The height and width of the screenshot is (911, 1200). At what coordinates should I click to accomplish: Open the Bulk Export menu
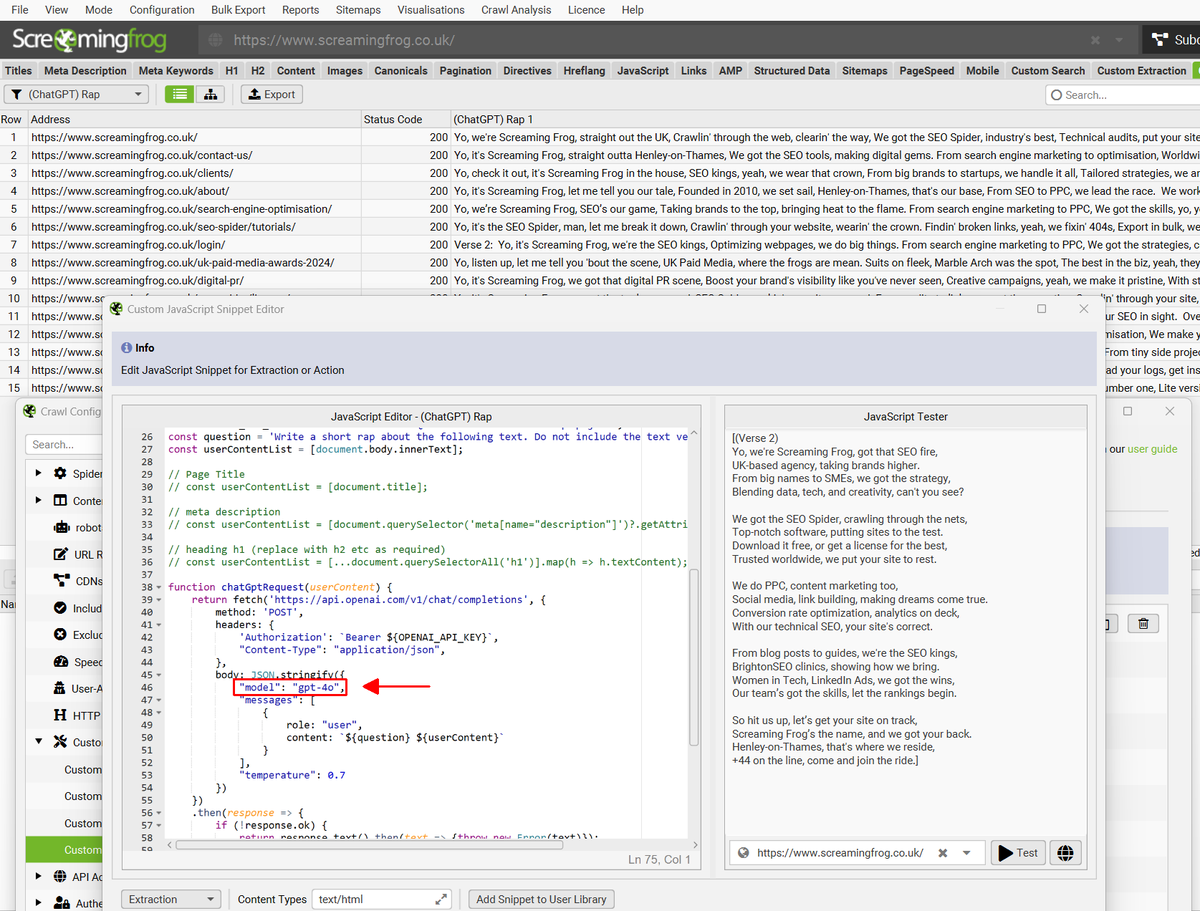(238, 10)
